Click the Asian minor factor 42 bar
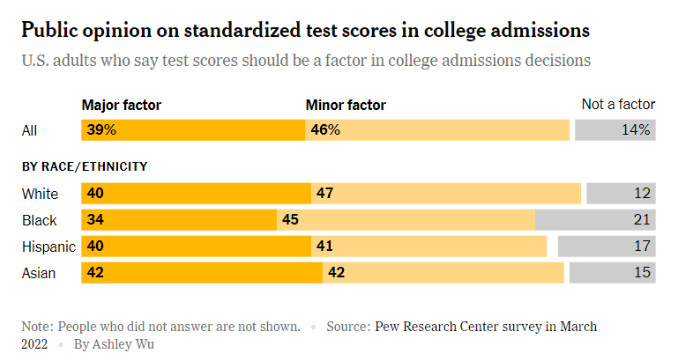The image size is (673, 363). click(443, 272)
